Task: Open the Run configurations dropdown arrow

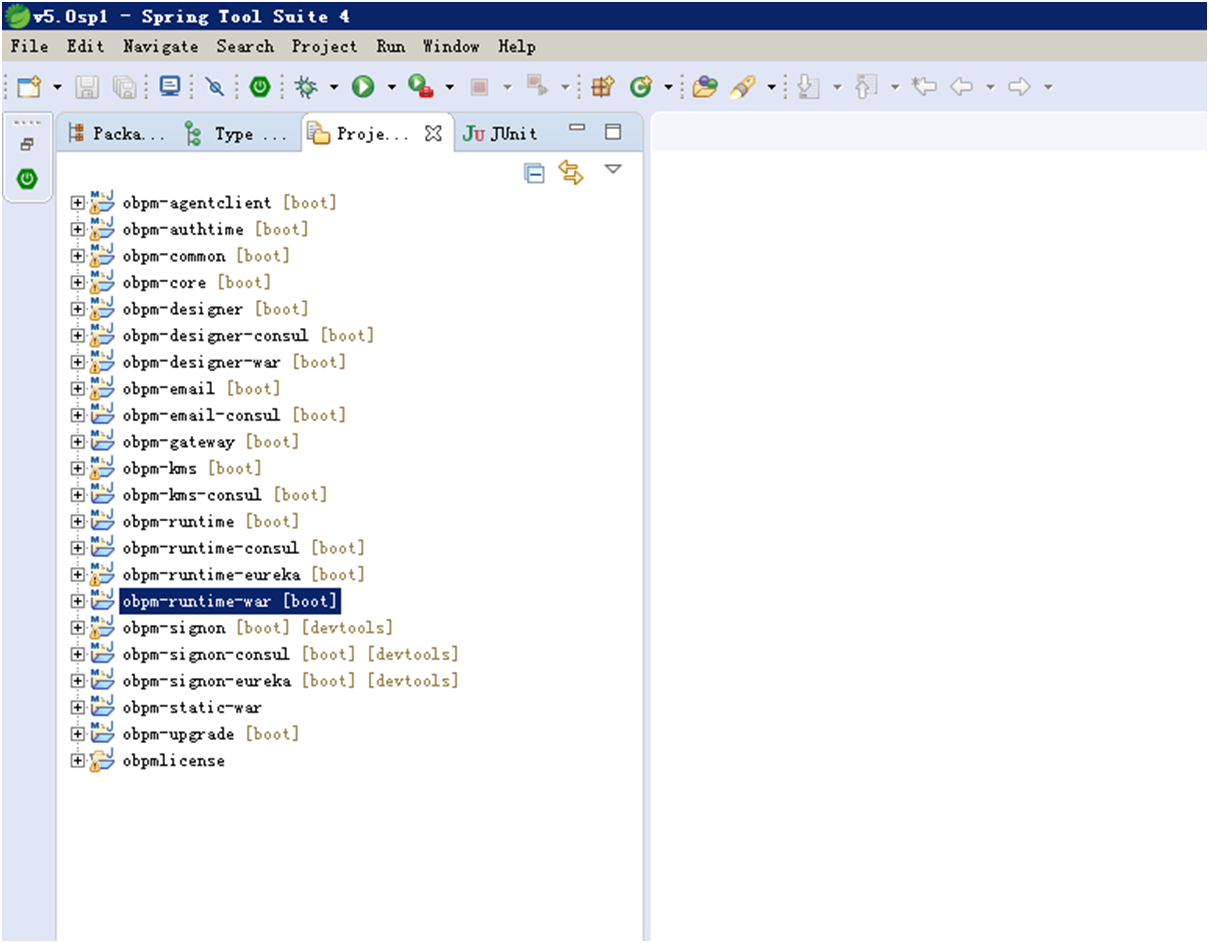Action: [x=391, y=87]
